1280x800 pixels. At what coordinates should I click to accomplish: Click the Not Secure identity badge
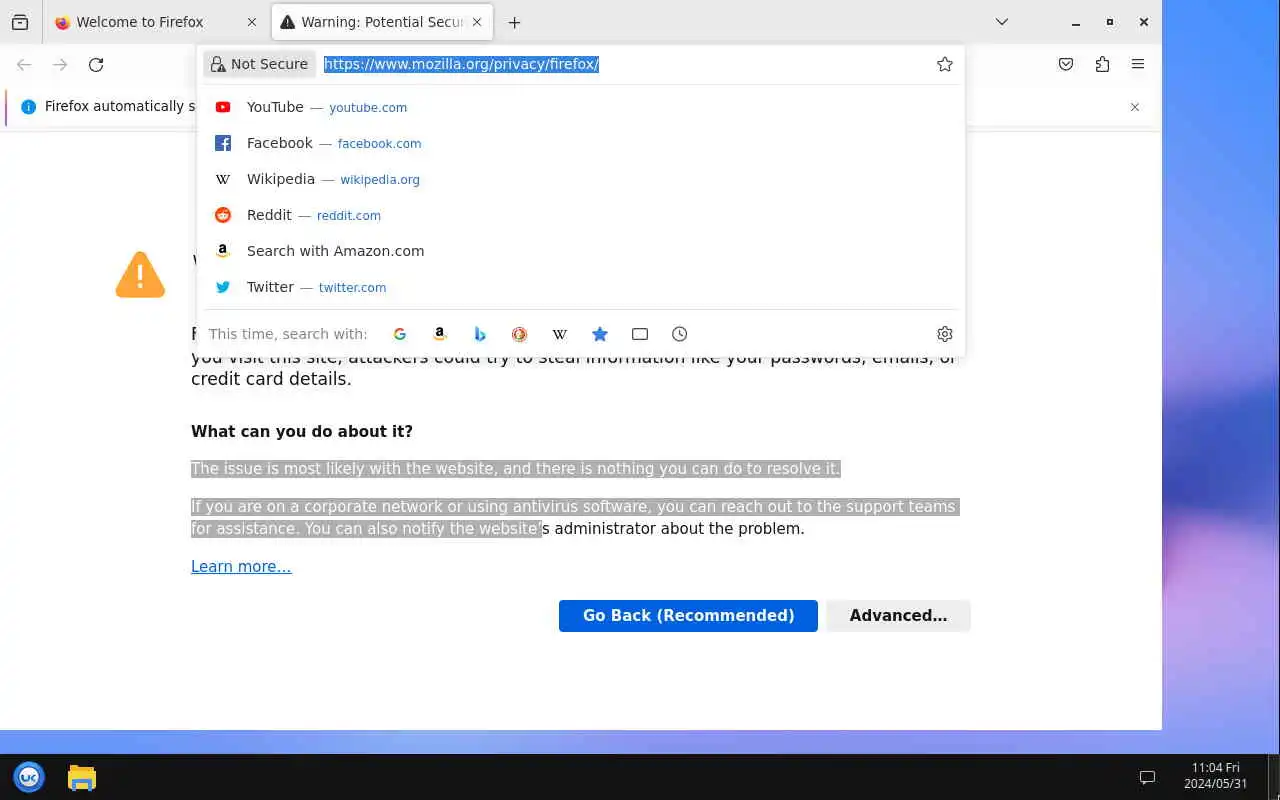260,64
